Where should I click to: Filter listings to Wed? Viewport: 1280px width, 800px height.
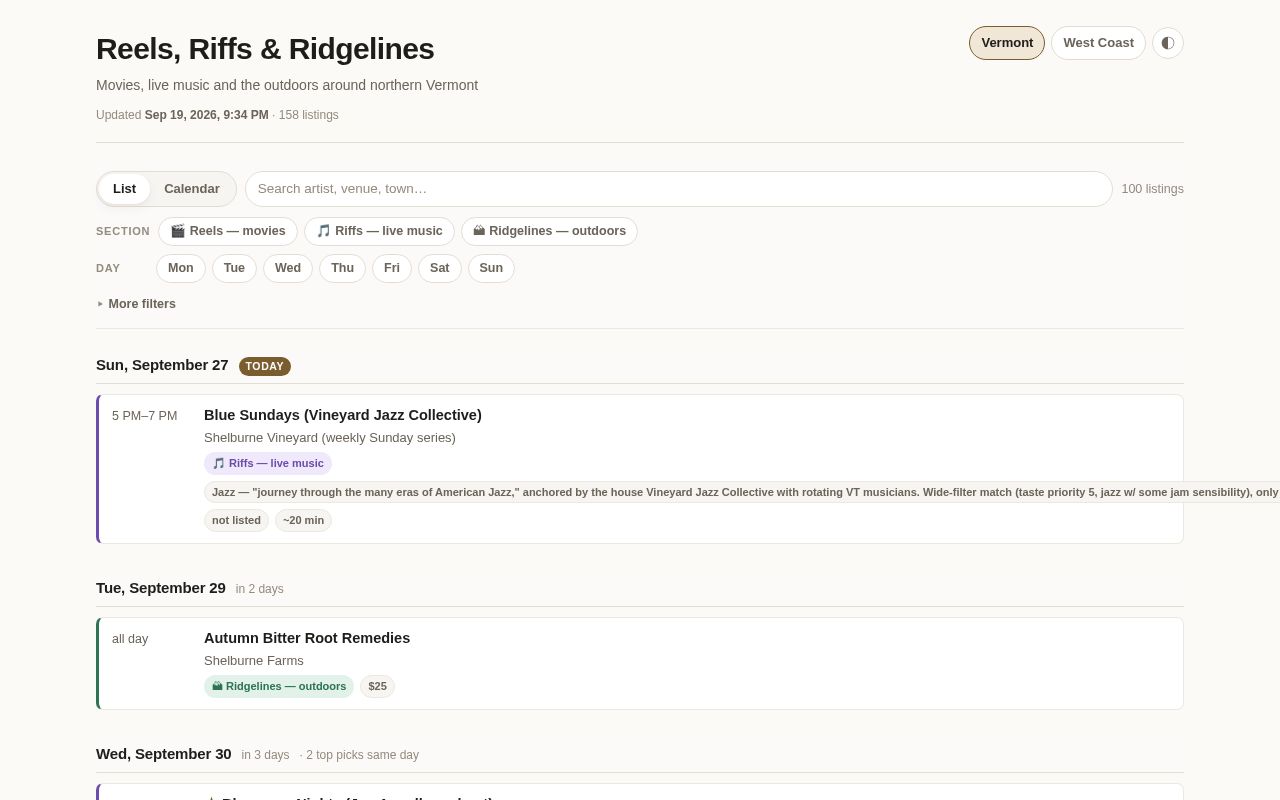click(288, 268)
